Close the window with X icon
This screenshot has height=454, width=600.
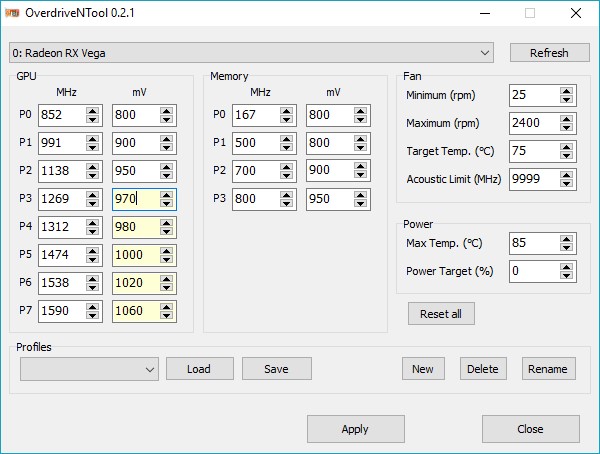tap(576, 13)
